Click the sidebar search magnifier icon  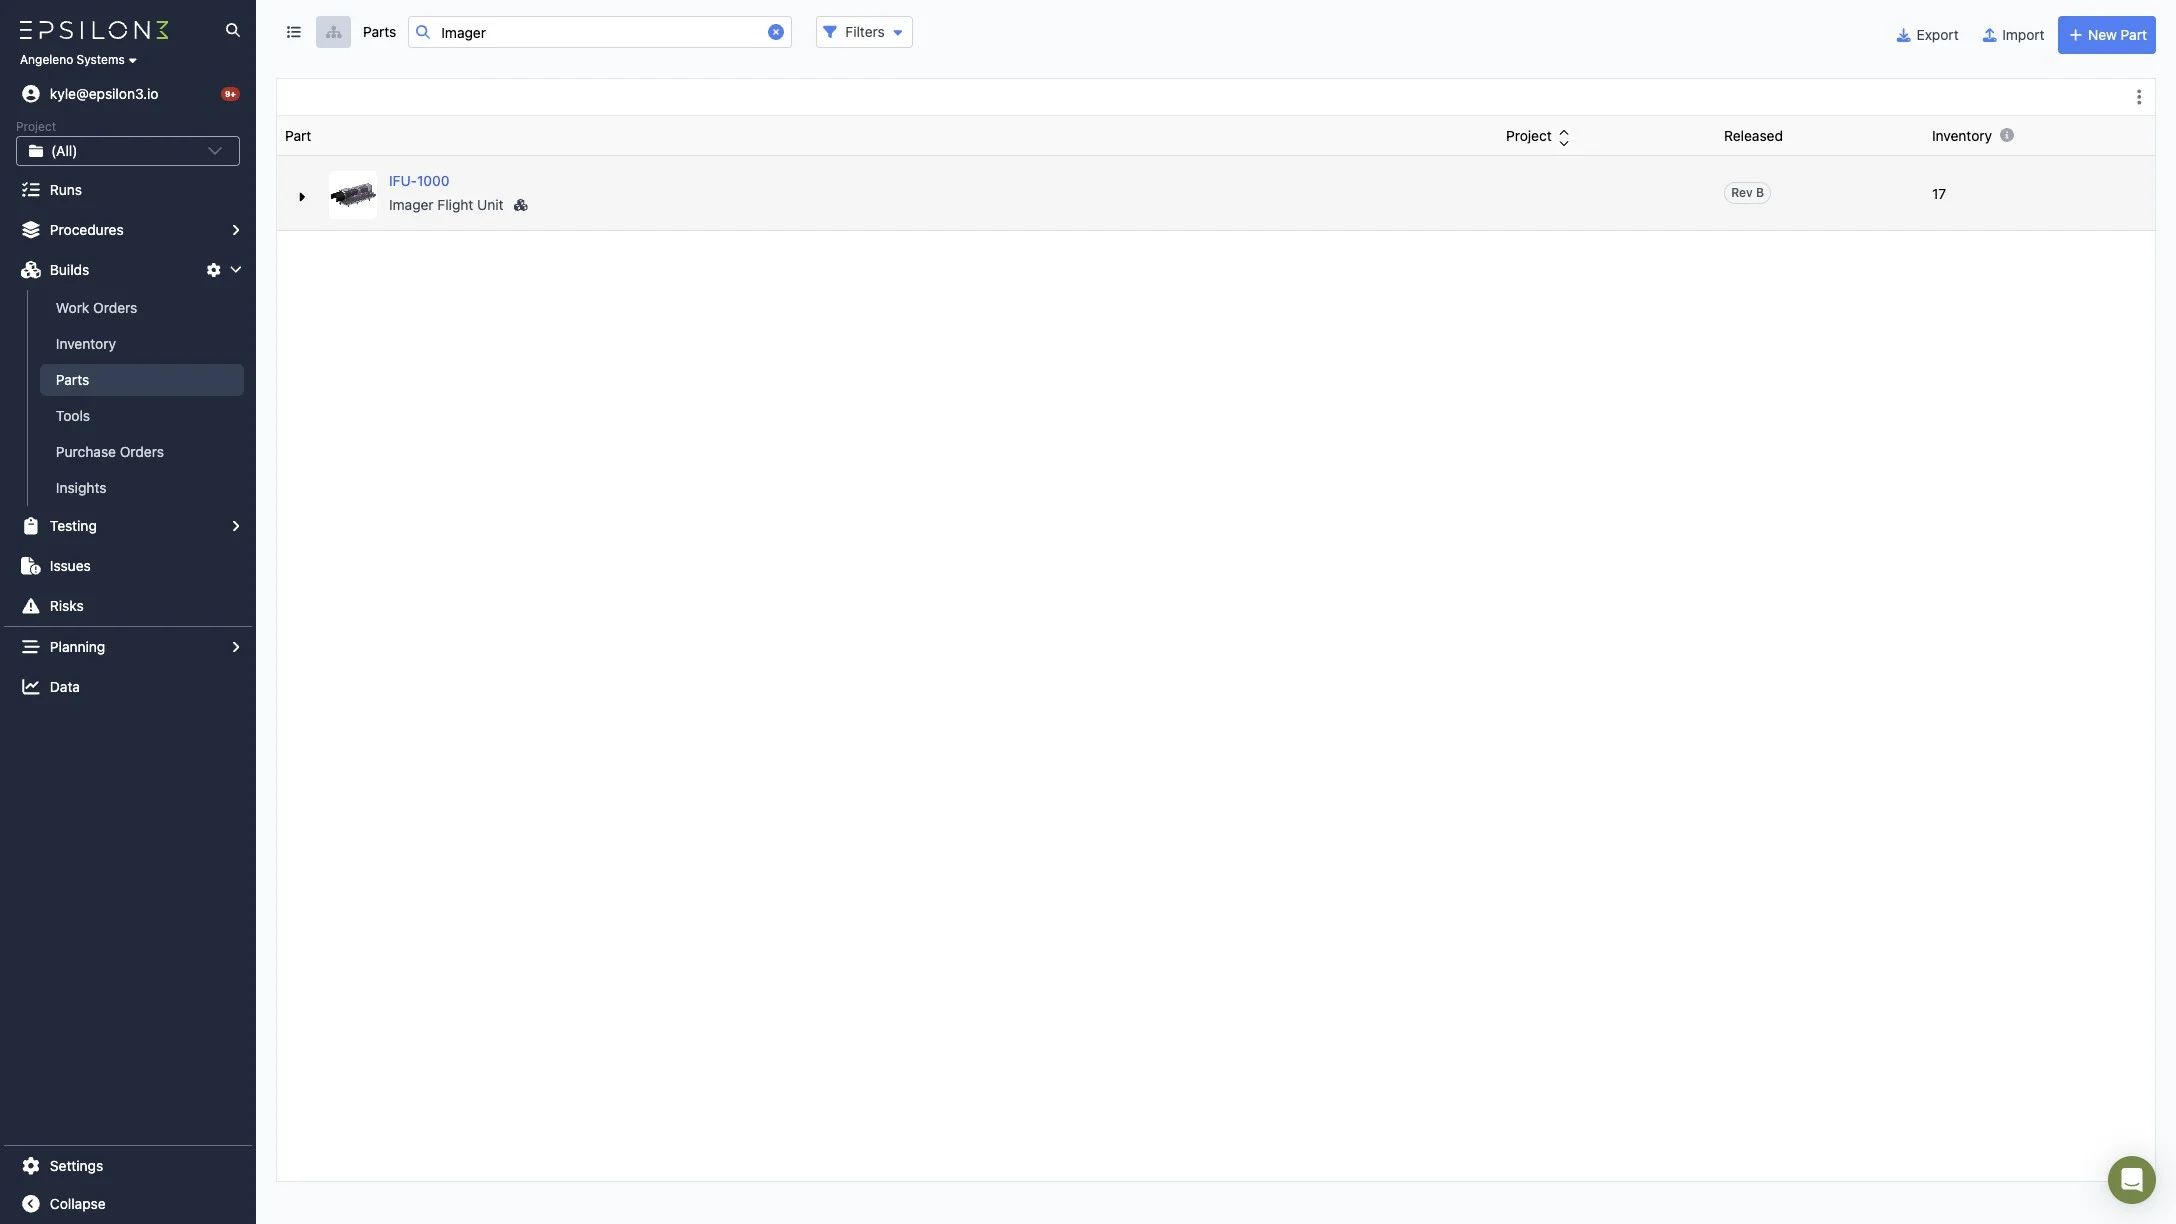(x=233, y=30)
